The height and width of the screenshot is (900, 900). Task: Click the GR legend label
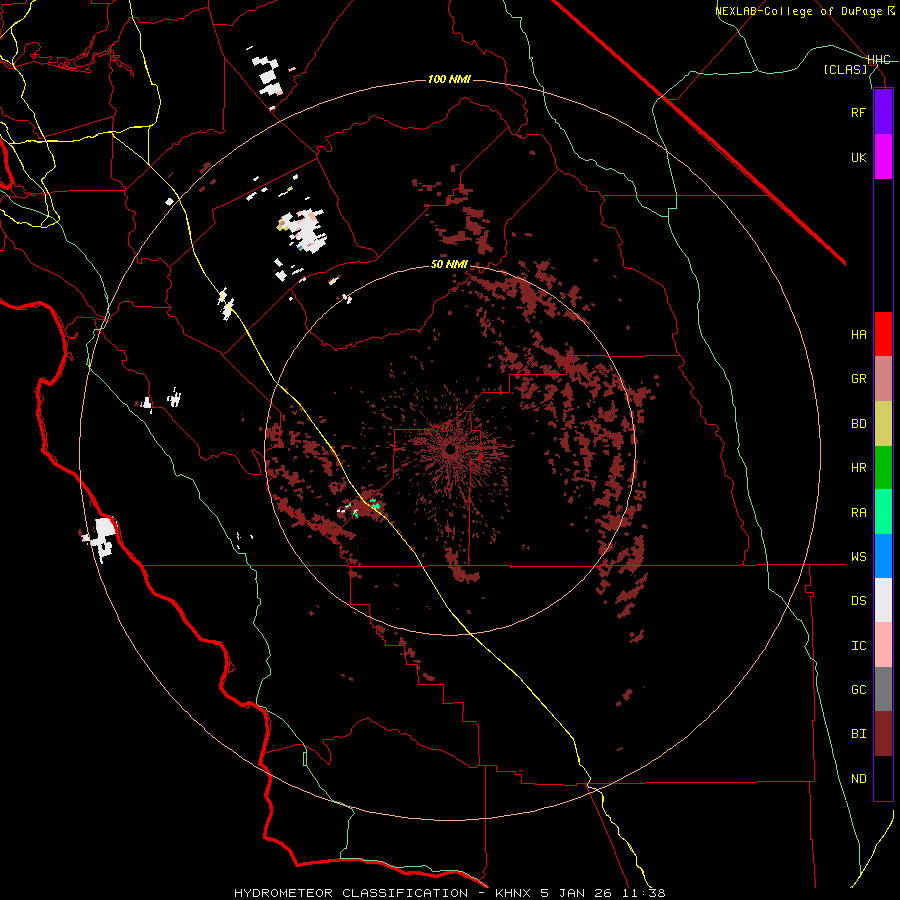click(858, 379)
